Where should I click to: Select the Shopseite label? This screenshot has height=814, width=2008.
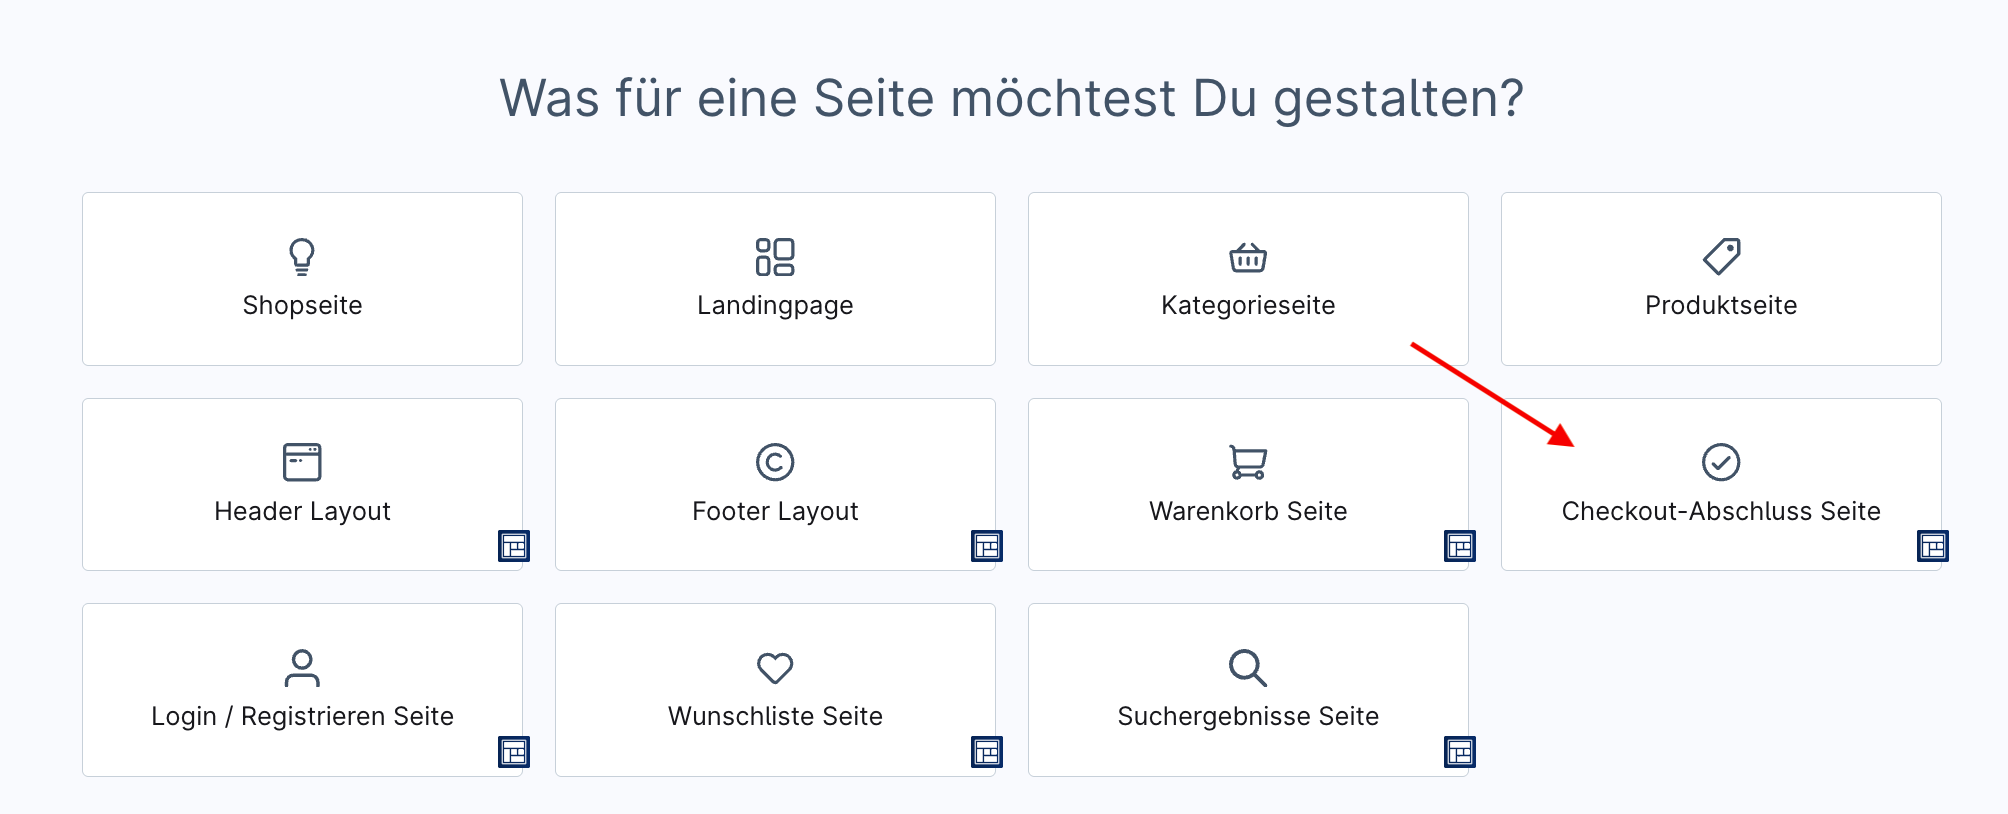[x=302, y=305]
